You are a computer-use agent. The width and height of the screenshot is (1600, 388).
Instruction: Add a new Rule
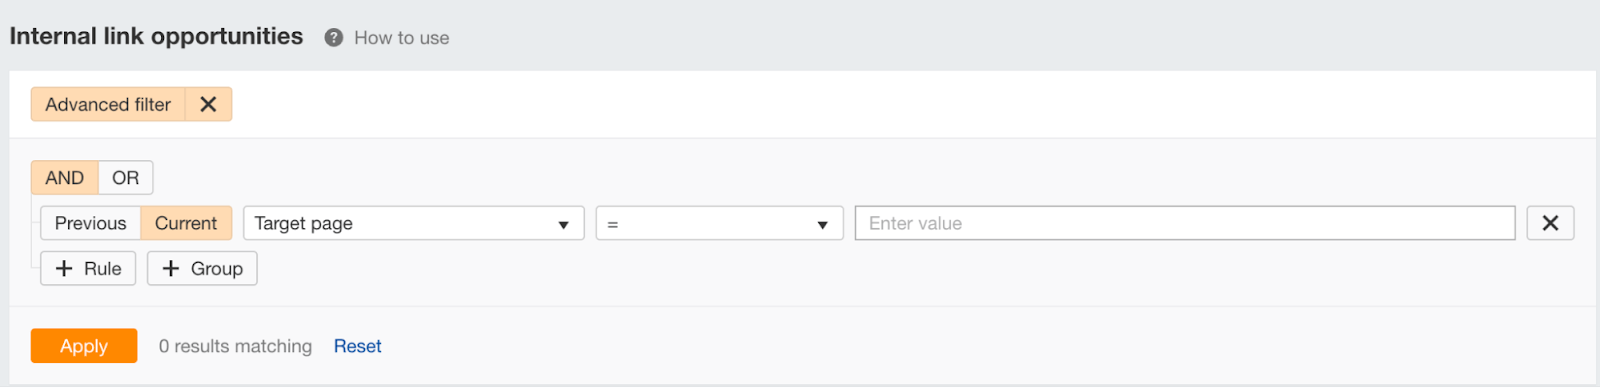click(88, 268)
